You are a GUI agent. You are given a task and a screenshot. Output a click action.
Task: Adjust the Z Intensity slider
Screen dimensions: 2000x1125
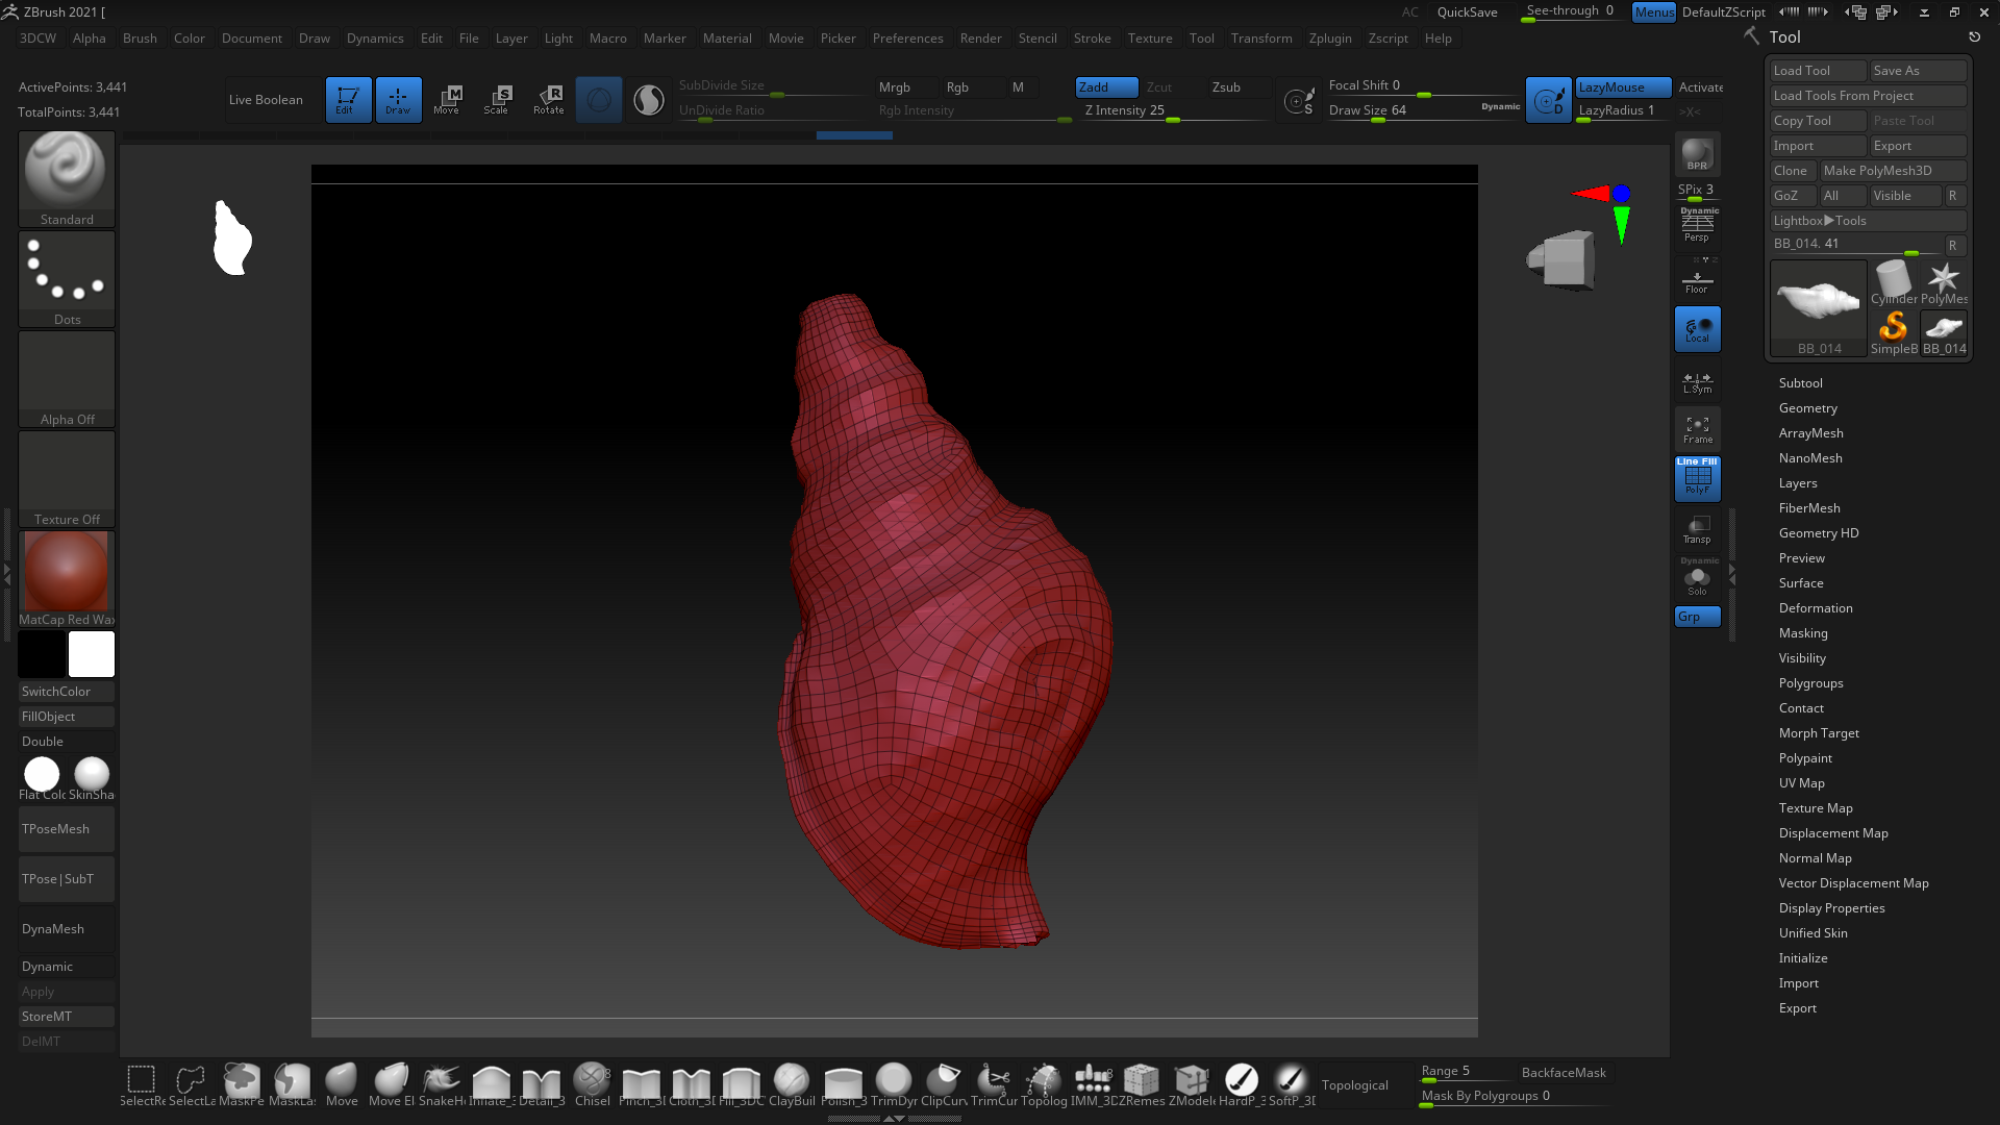tap(1175, 111)
